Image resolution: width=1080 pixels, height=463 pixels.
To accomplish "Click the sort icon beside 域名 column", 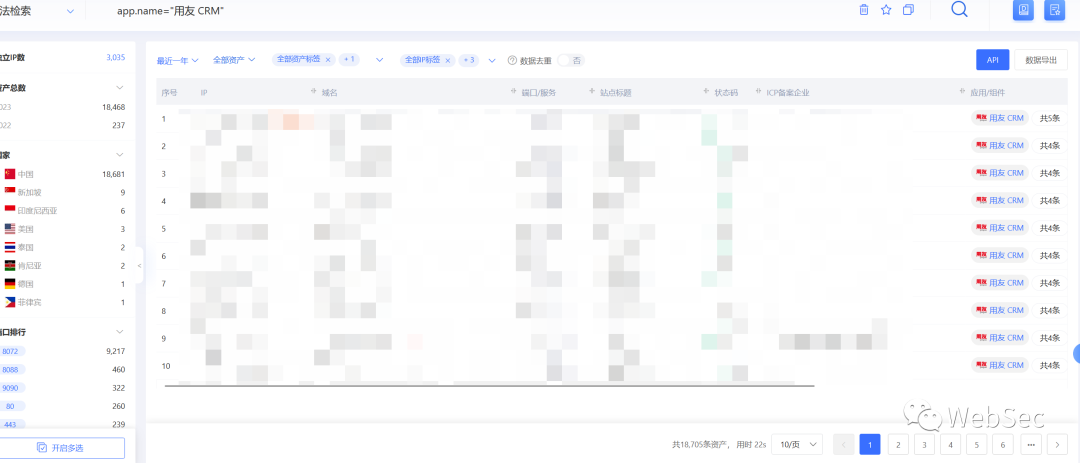I will pyautogui.click(x=314, y=92).
